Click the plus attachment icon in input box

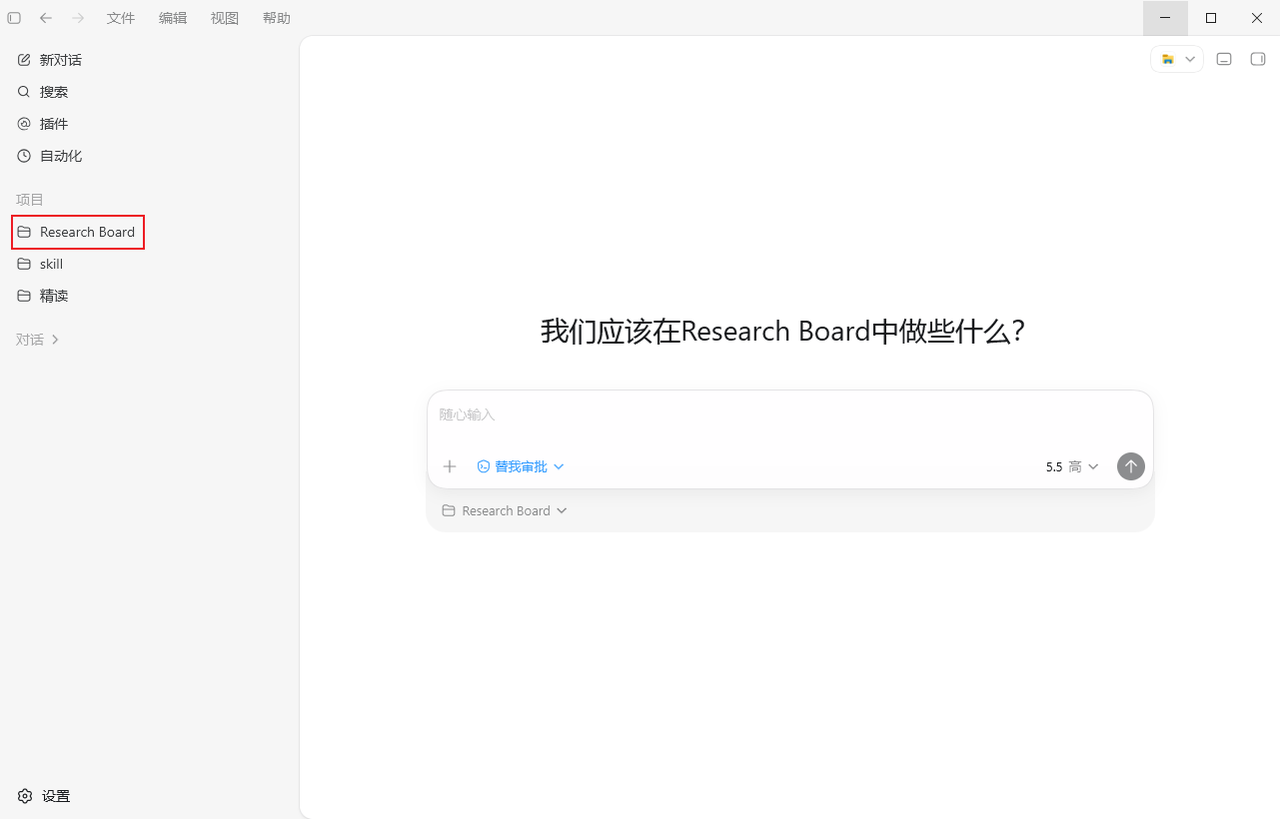point(450,466)
